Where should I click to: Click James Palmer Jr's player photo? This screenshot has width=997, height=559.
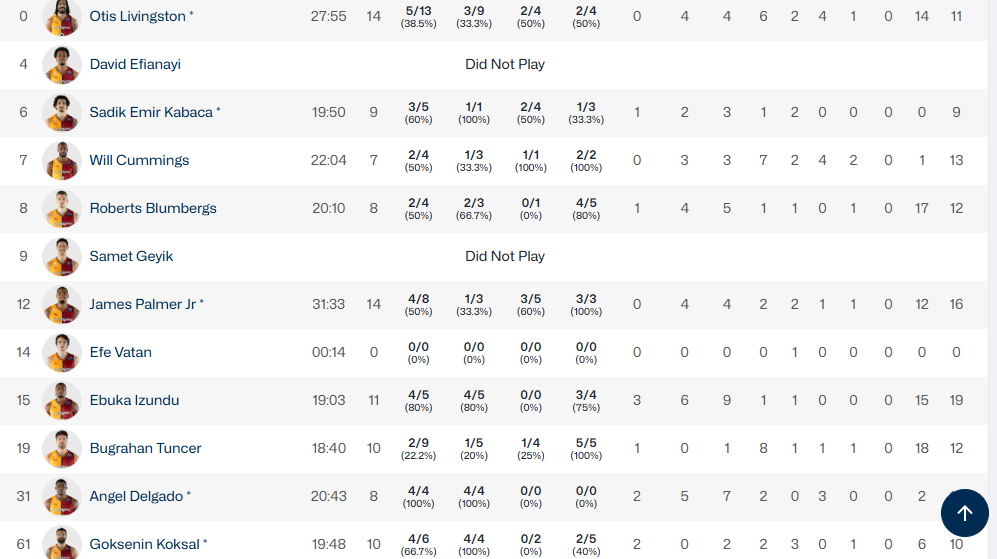point(62,304)
